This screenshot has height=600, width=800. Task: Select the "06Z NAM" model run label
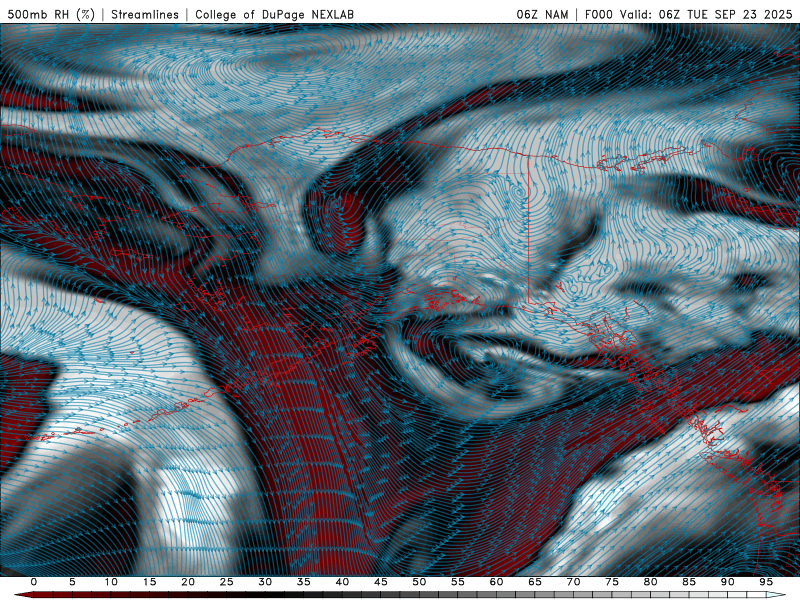click(x=542, y=14)
